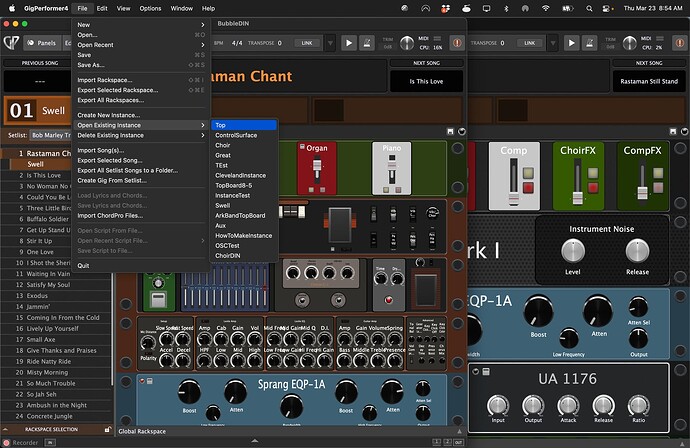Turn the UA 1176 Input knob
This screenshot has height=448, width=690.
point(498,405)
